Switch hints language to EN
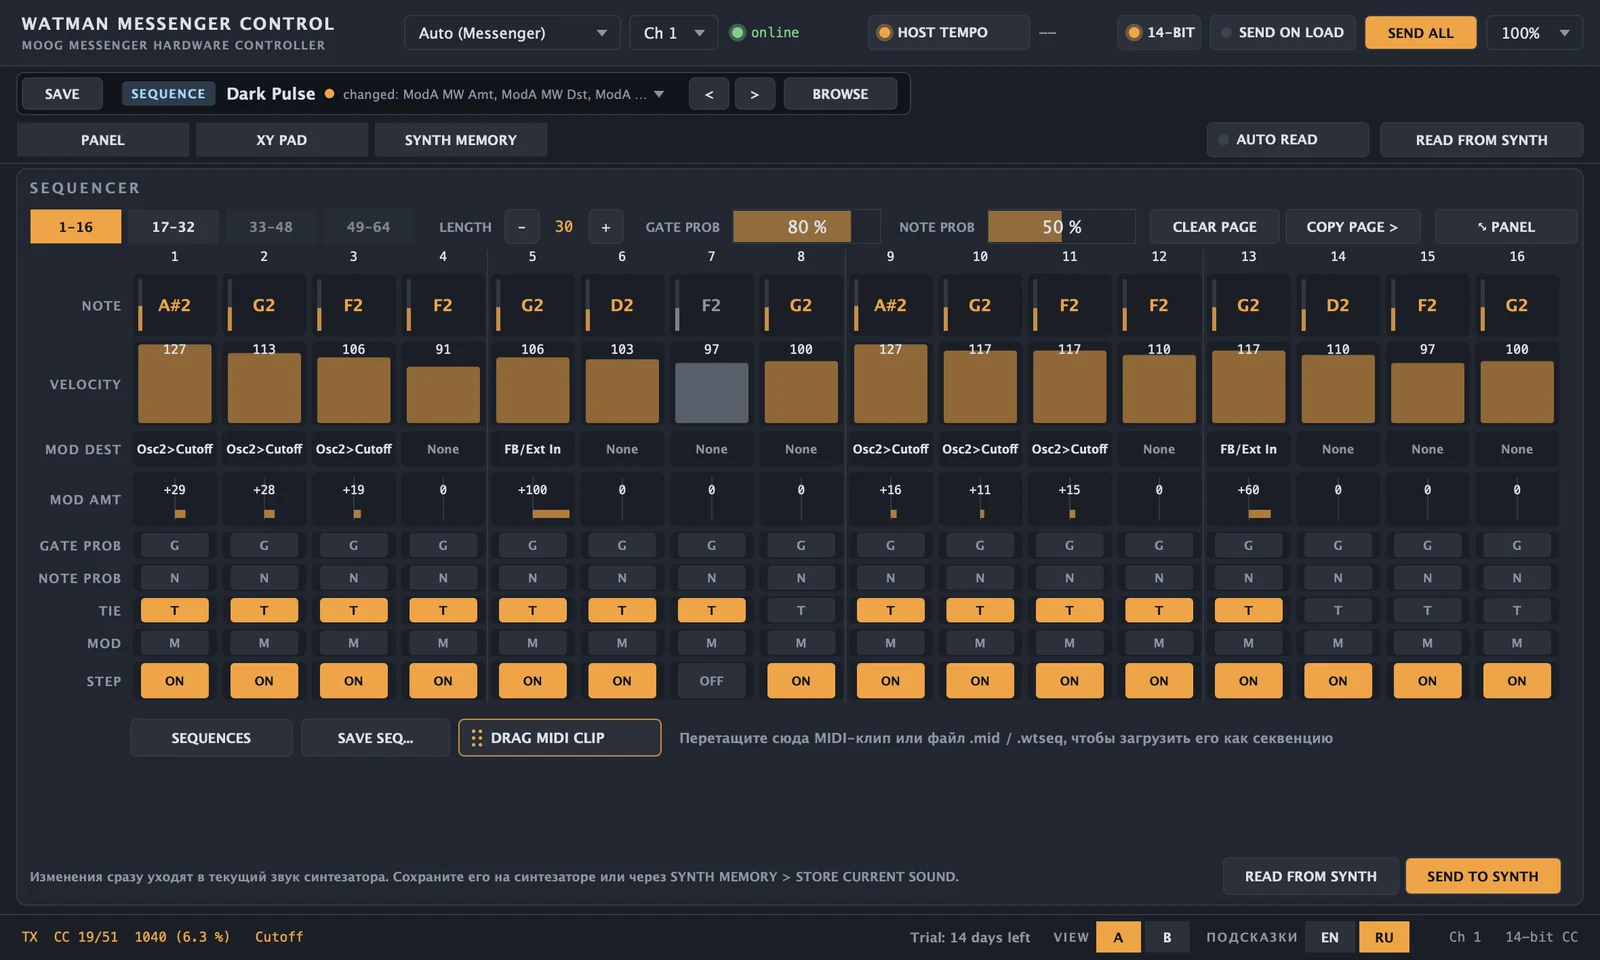Screen dimensions: 1600x960 pyautogui.click(x=1329, y=937)
